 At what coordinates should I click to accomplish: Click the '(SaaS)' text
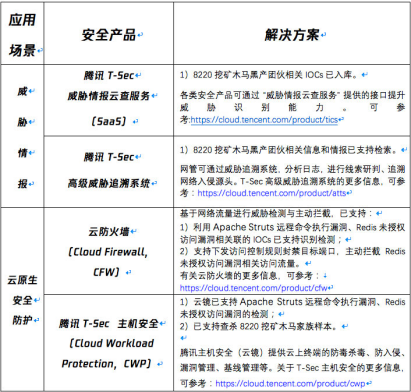coord(109,121)
